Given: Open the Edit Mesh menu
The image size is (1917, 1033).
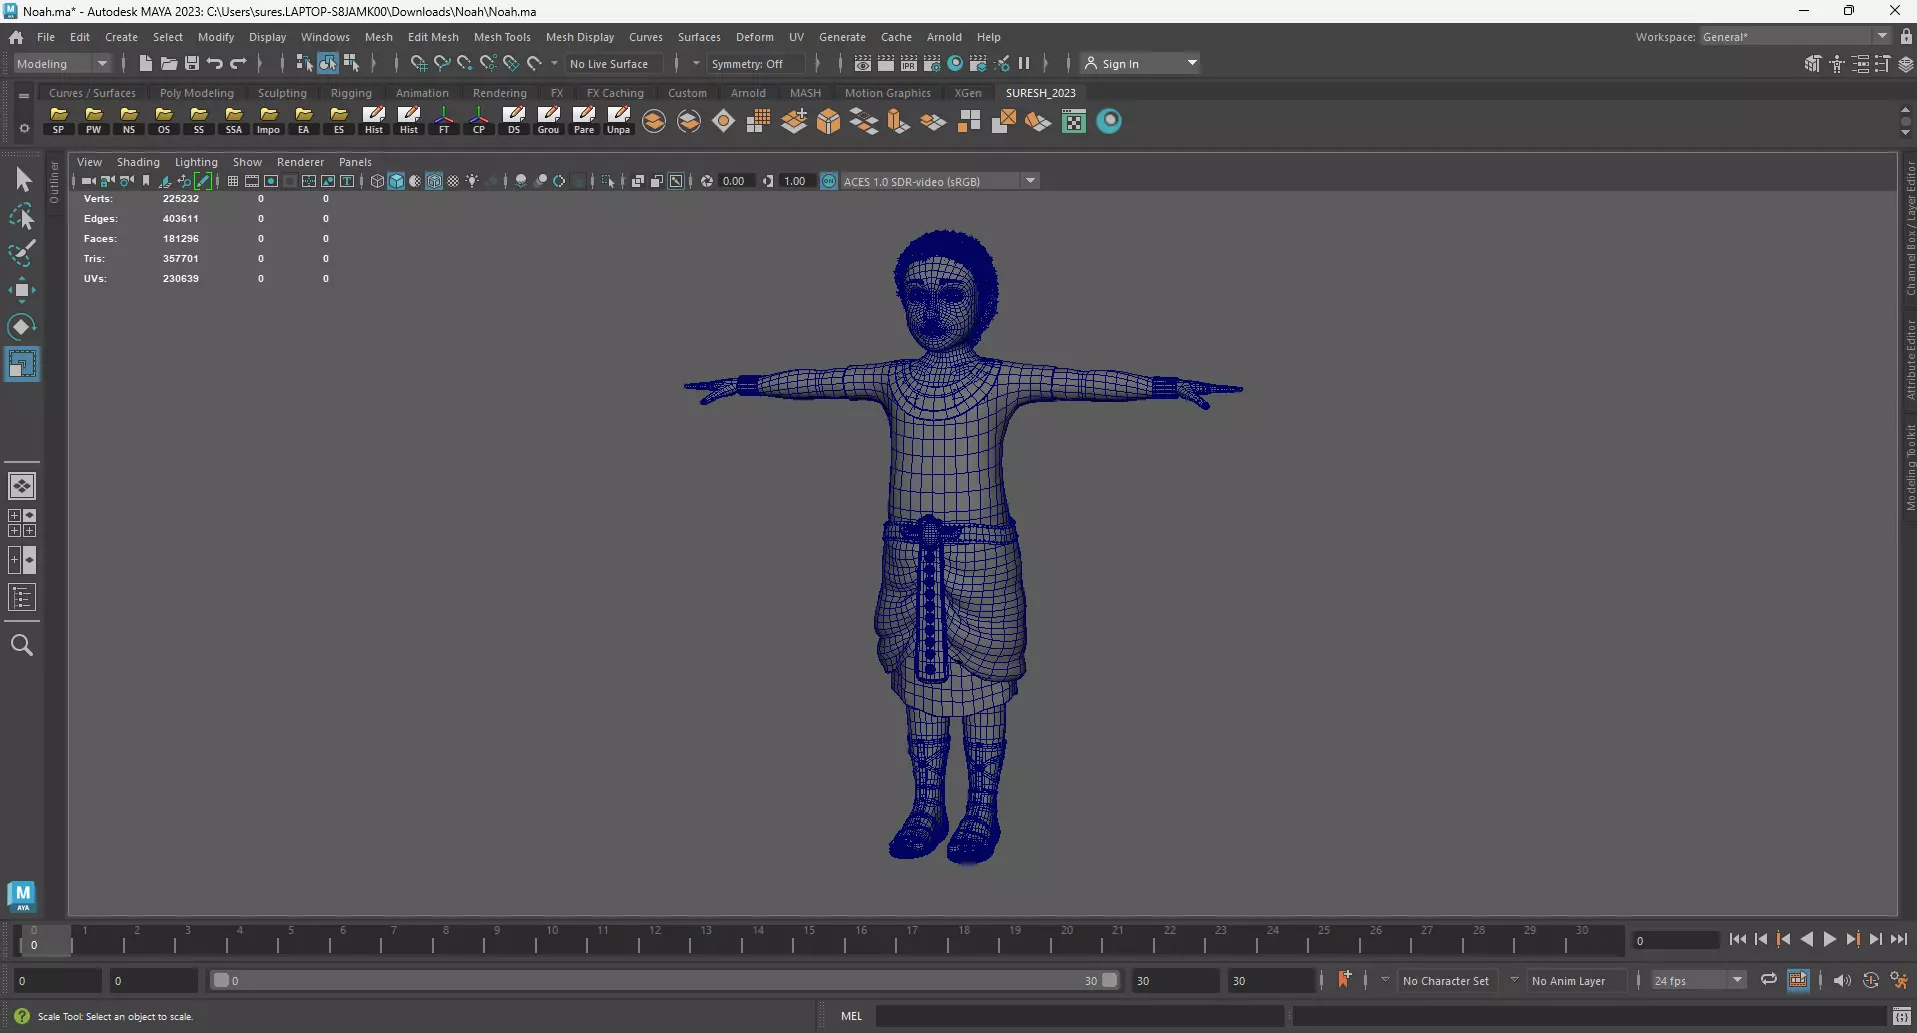Looking at the screenshot, I should tap(433, 37).
